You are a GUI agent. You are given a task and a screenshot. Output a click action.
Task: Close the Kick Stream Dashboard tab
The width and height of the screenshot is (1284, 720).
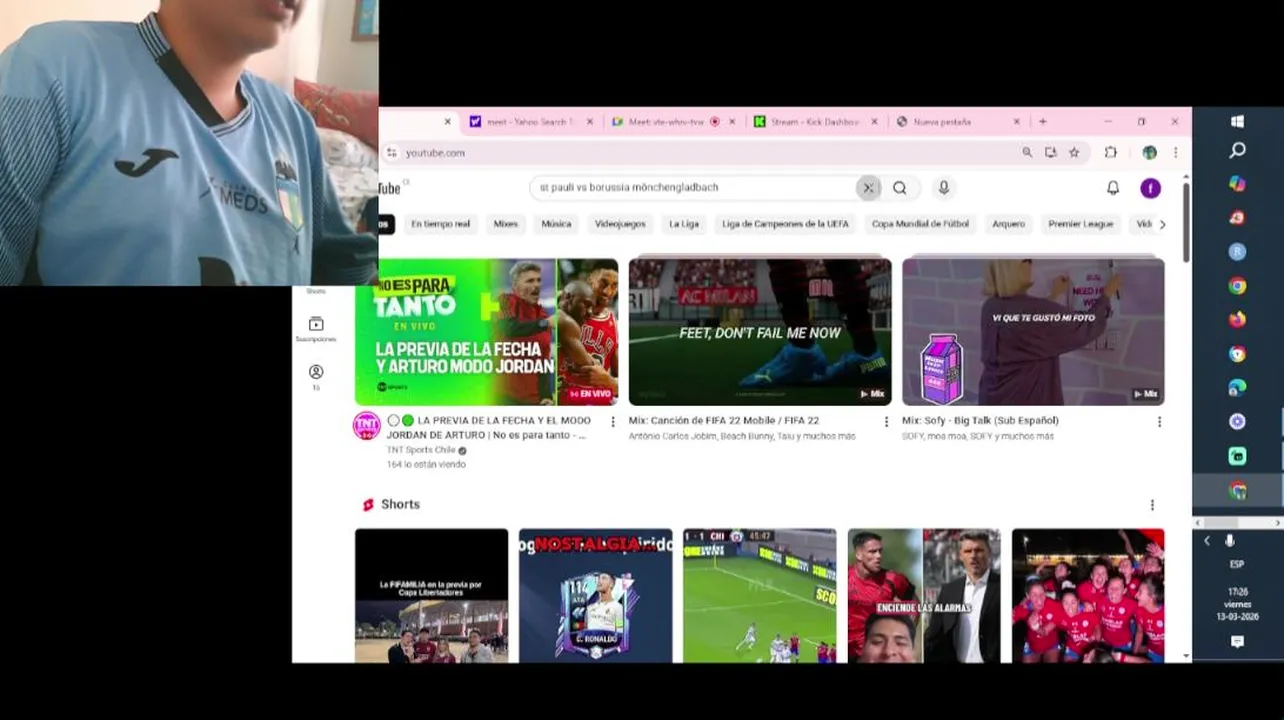tap(874, 122)
